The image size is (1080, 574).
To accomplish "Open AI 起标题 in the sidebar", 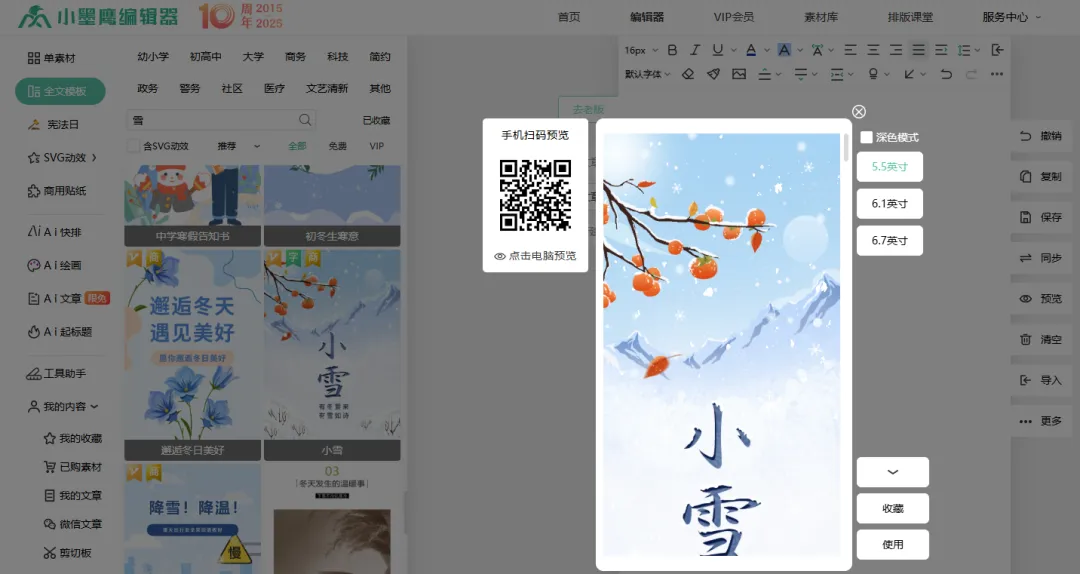I will (59, 332).
